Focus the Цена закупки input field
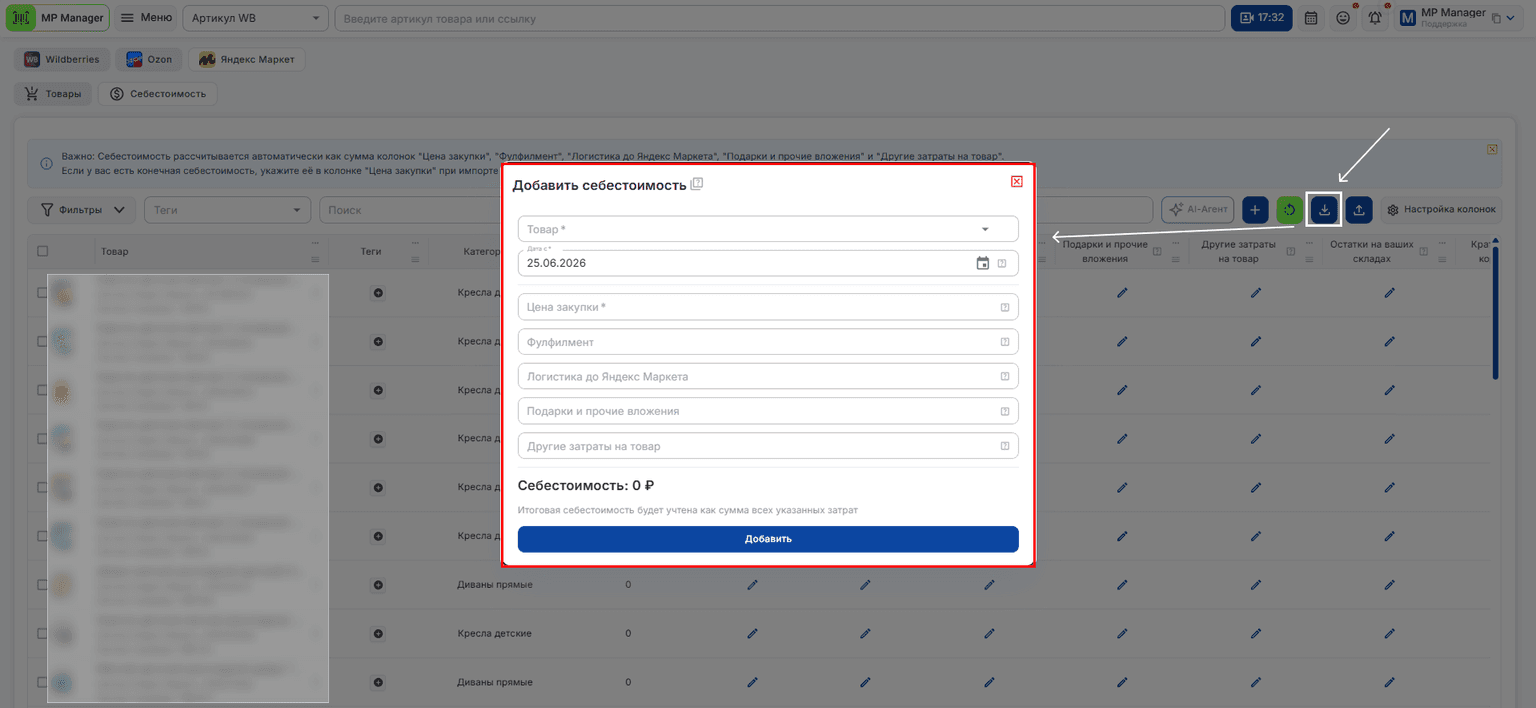The width and height of the screenshot is (1536, 708). click(x=768, y=307)
